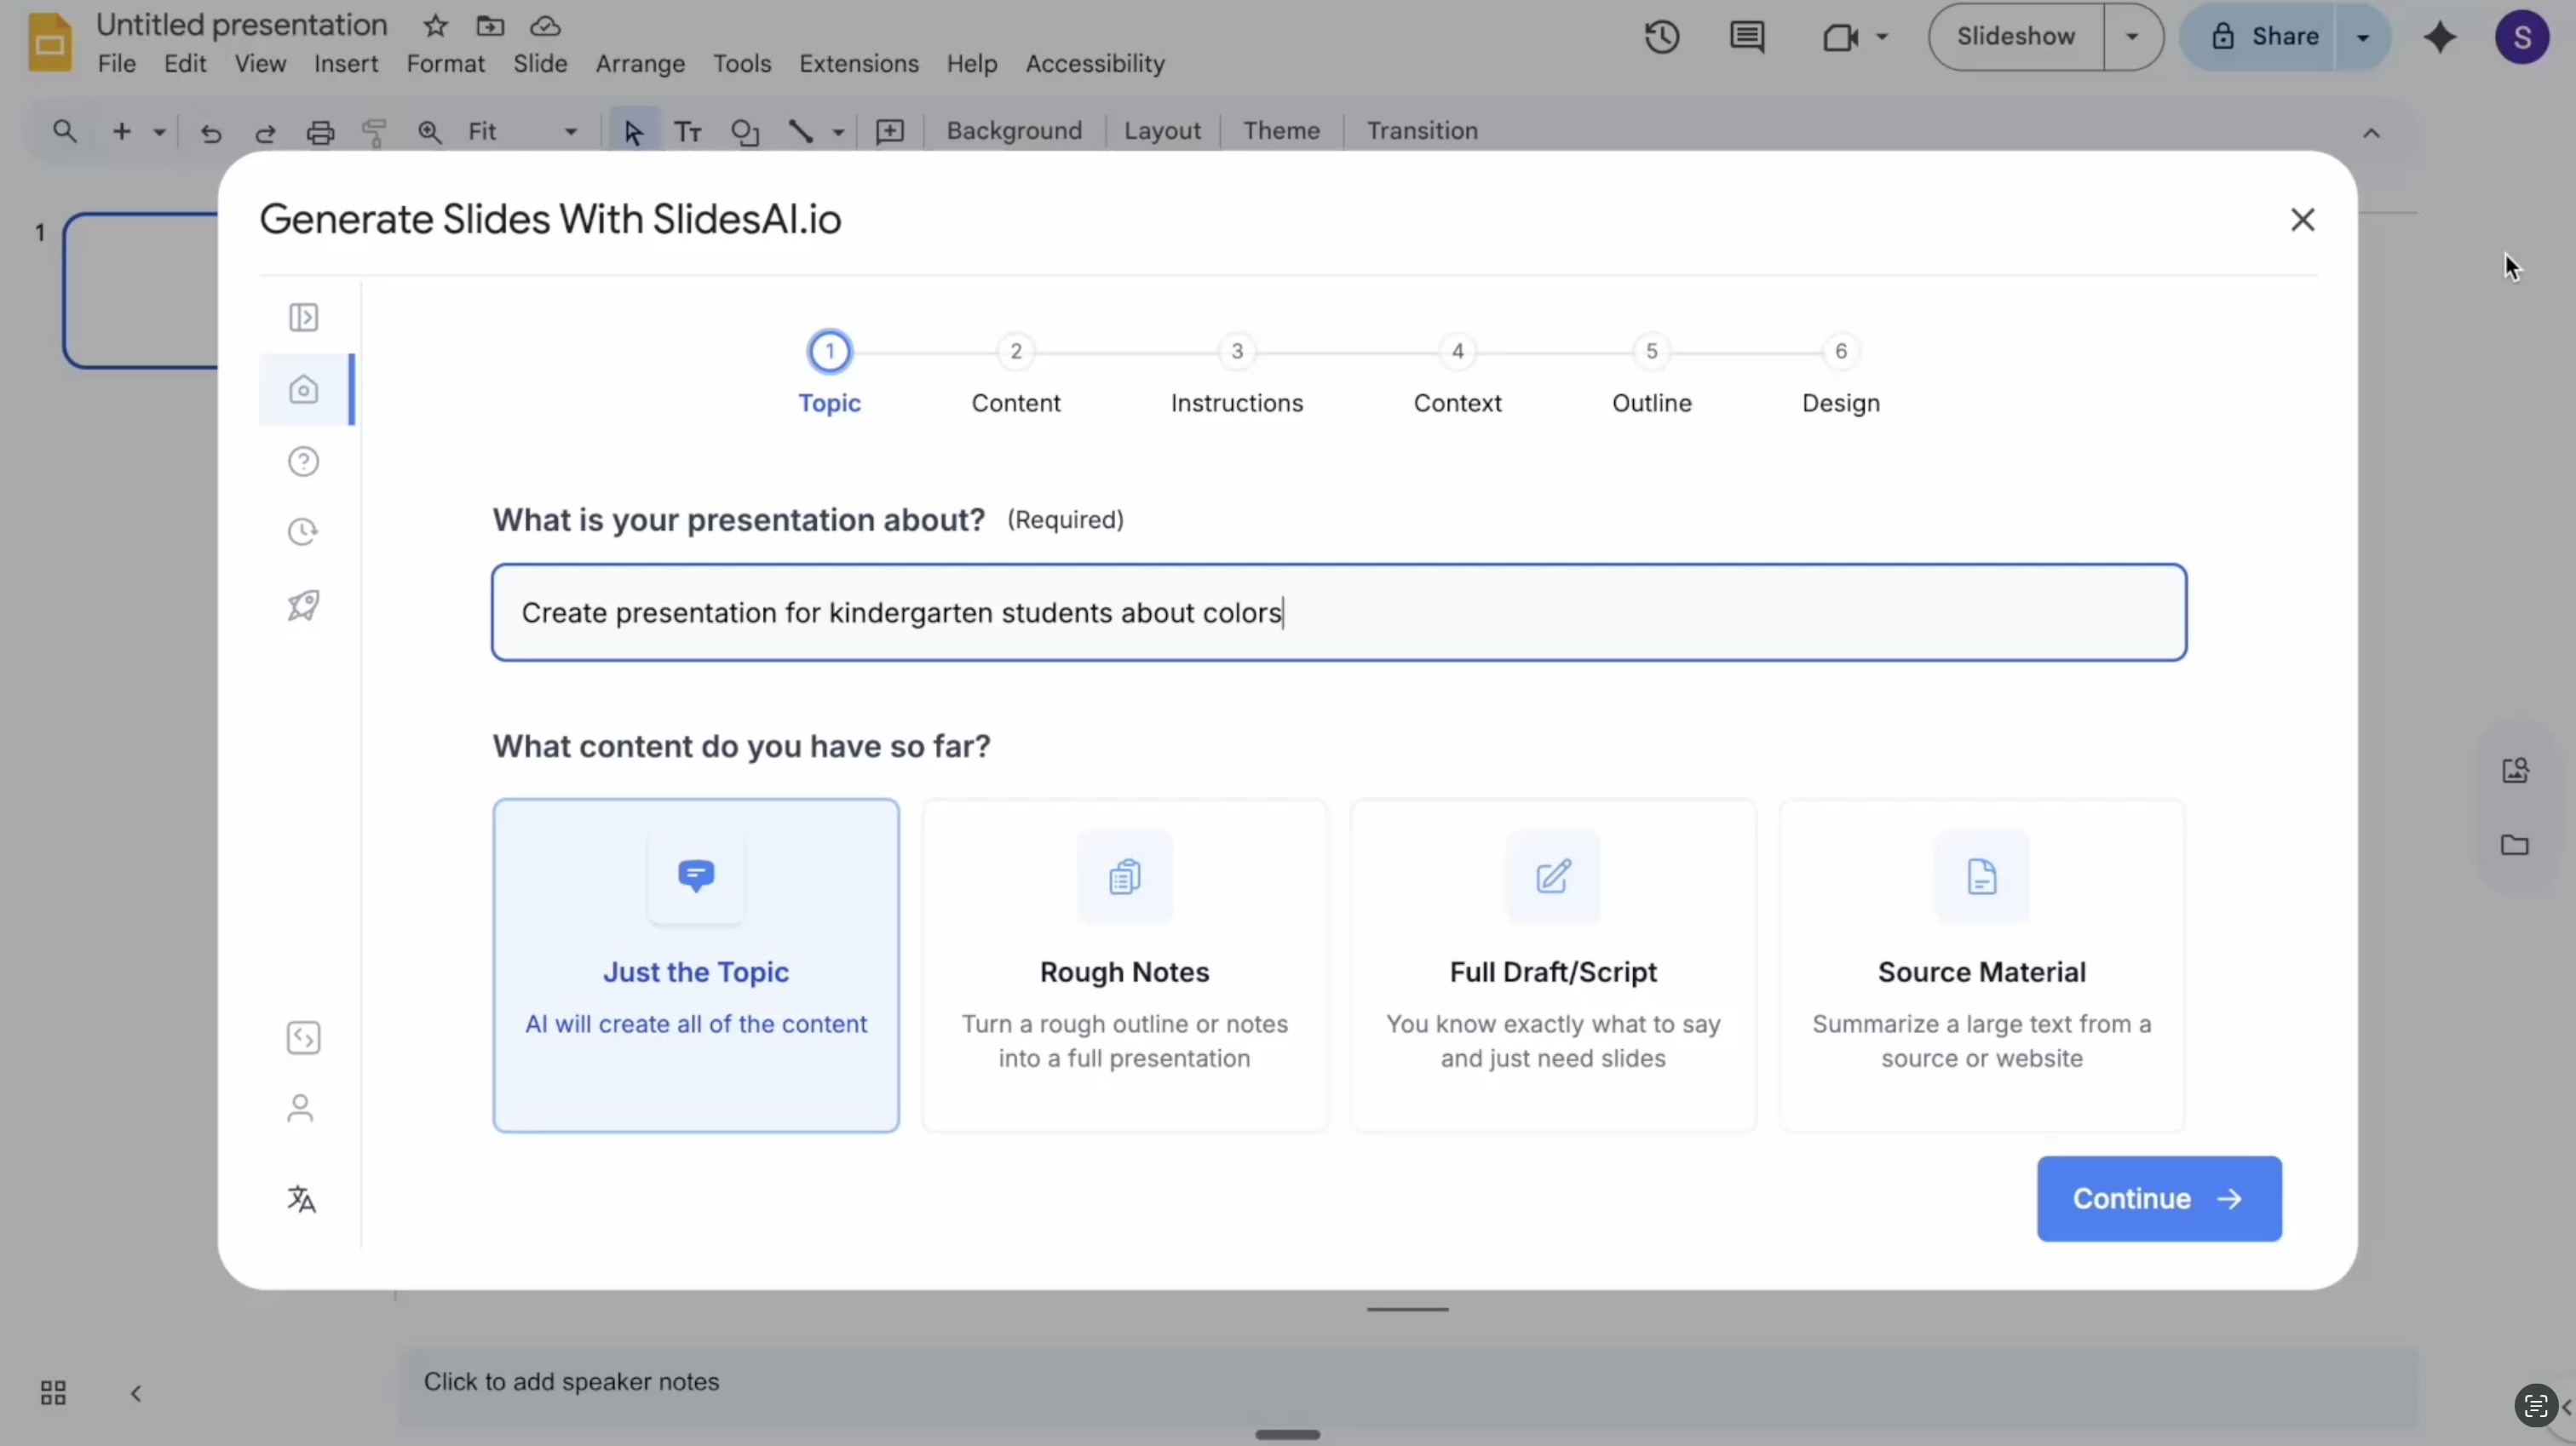The height and width of the screenshot is (1446, 2576).
Task: Open the history clock icon in SlidesAI sidebar
Action: click(x=304, y=531)
